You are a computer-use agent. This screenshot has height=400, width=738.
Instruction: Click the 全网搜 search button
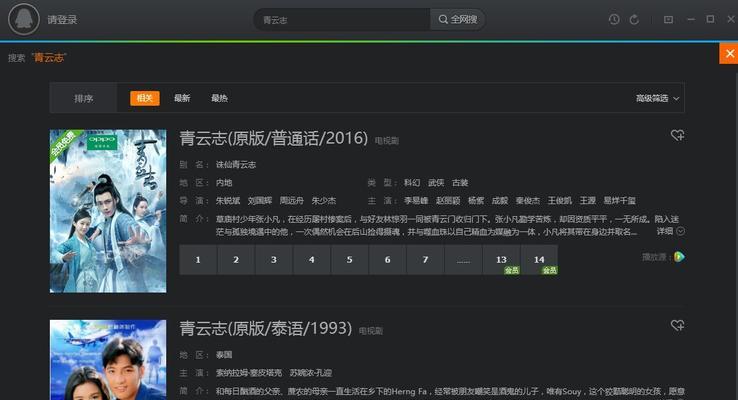457,20
